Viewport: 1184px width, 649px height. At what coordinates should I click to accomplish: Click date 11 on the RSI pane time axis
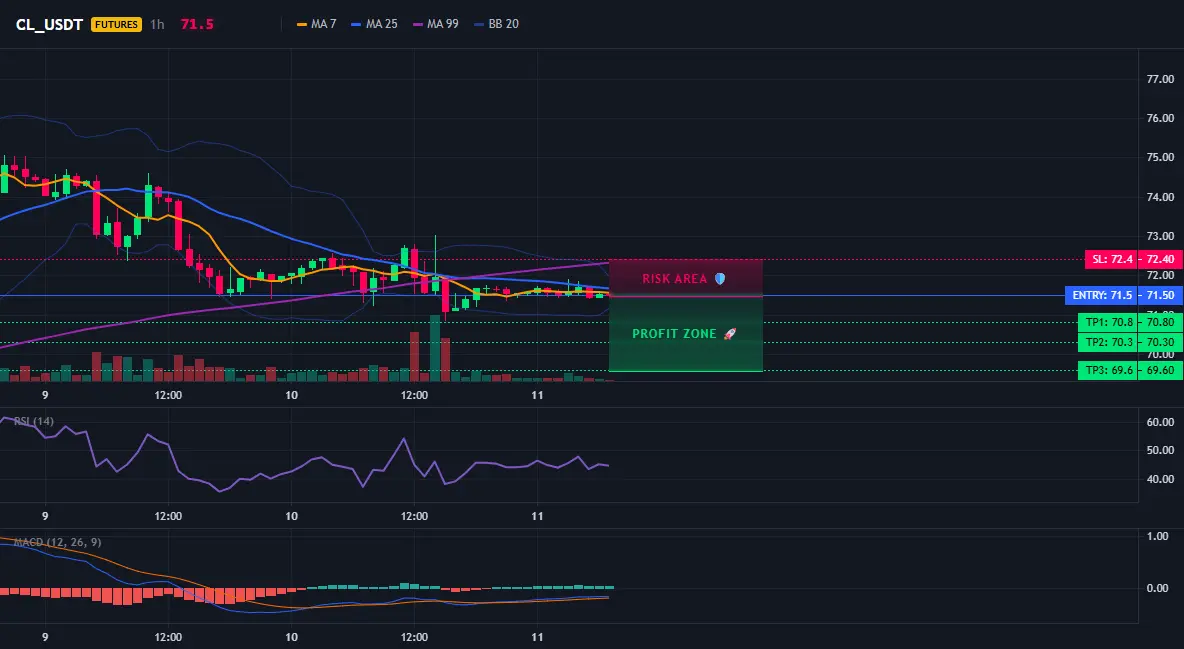coord(537,516)
